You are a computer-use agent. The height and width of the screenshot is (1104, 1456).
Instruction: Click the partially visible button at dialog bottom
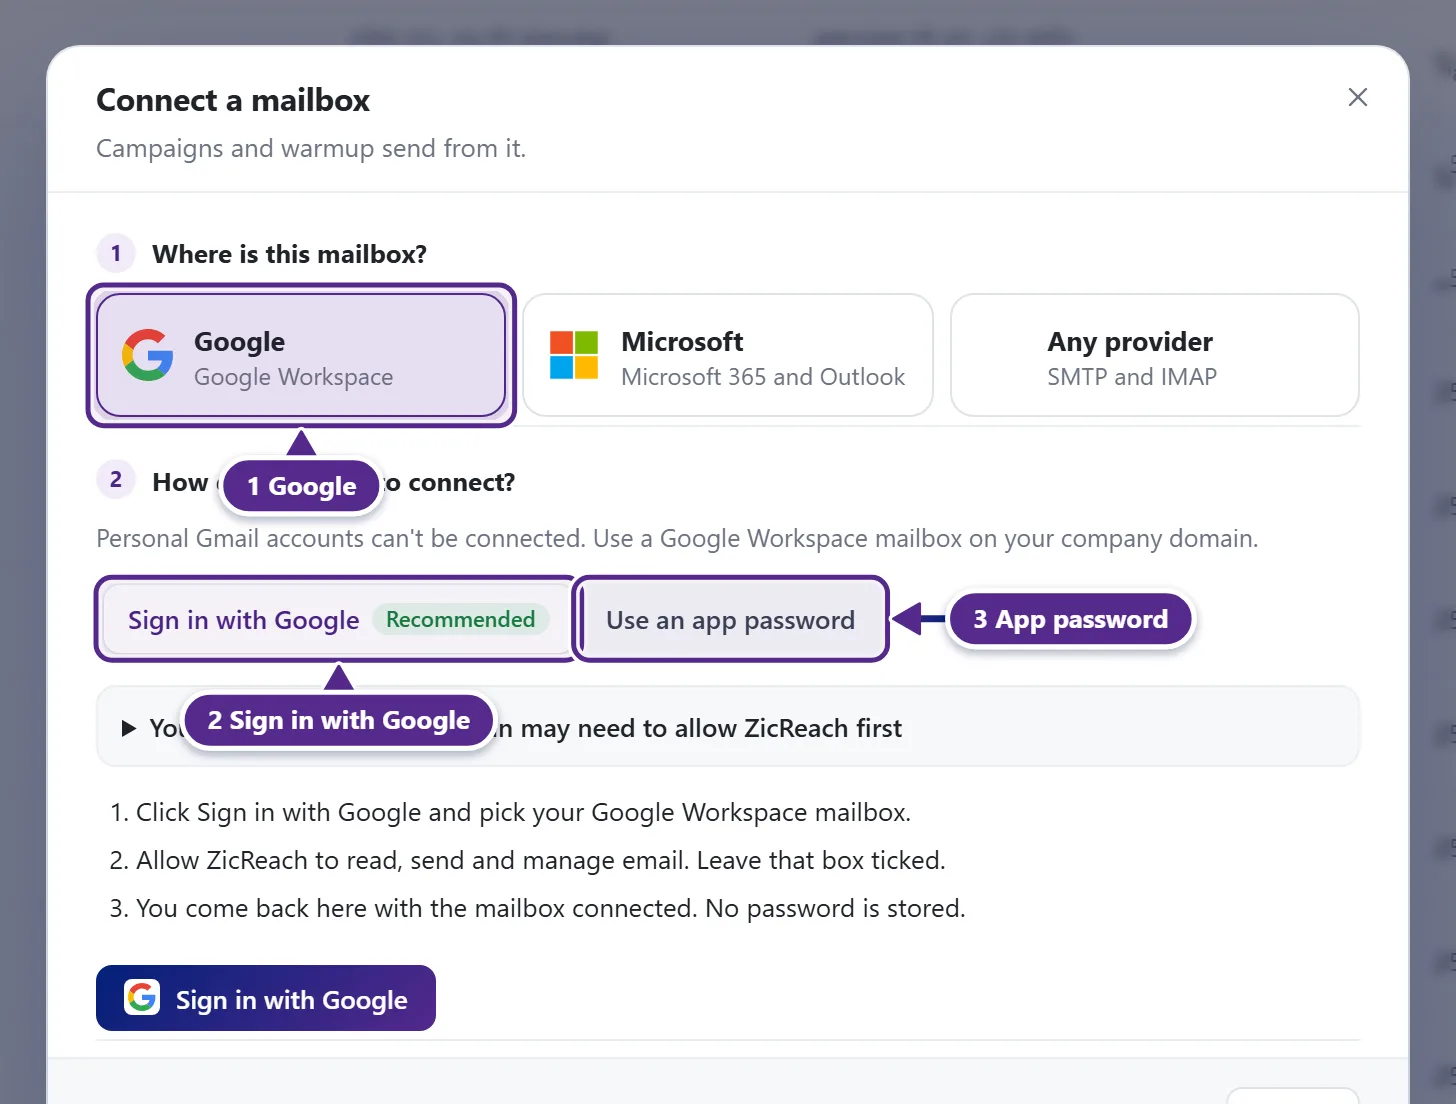coord(1292,1096)
